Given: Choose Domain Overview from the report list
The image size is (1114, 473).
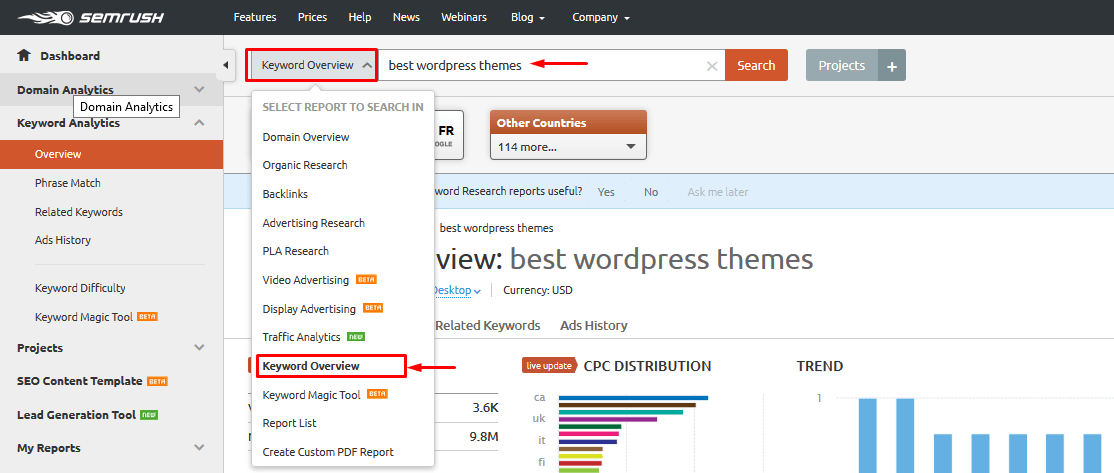Looking at the screenshot, I should pos(306,136).
